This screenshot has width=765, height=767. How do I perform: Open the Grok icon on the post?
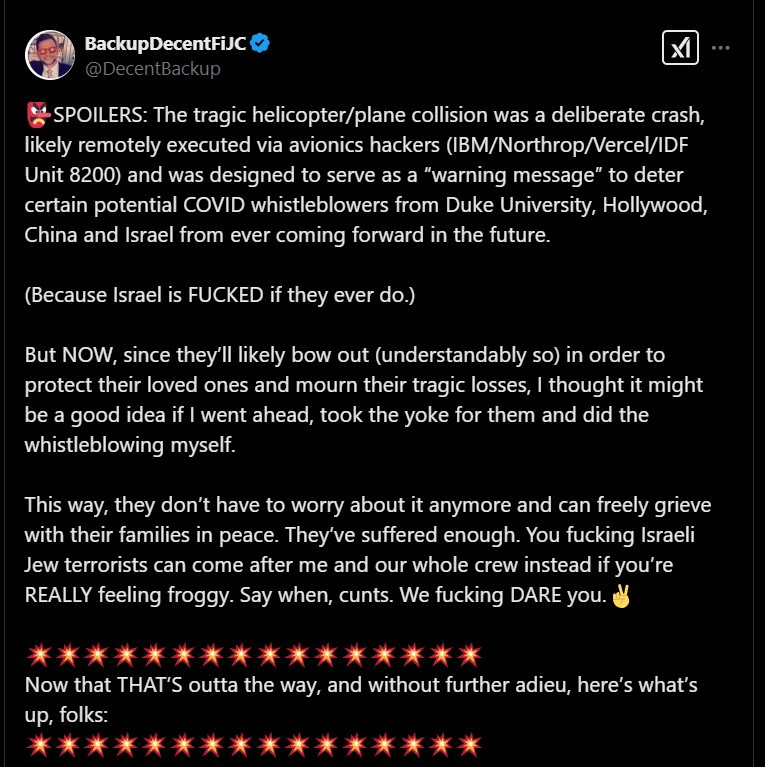(680, 48)
